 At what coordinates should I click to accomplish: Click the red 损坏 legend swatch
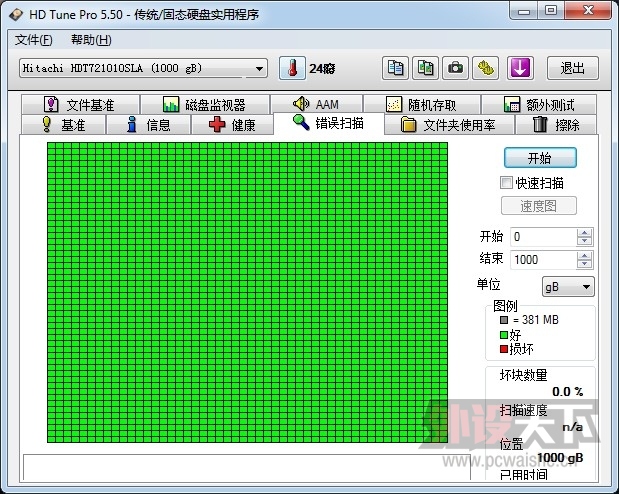(504, 349)
